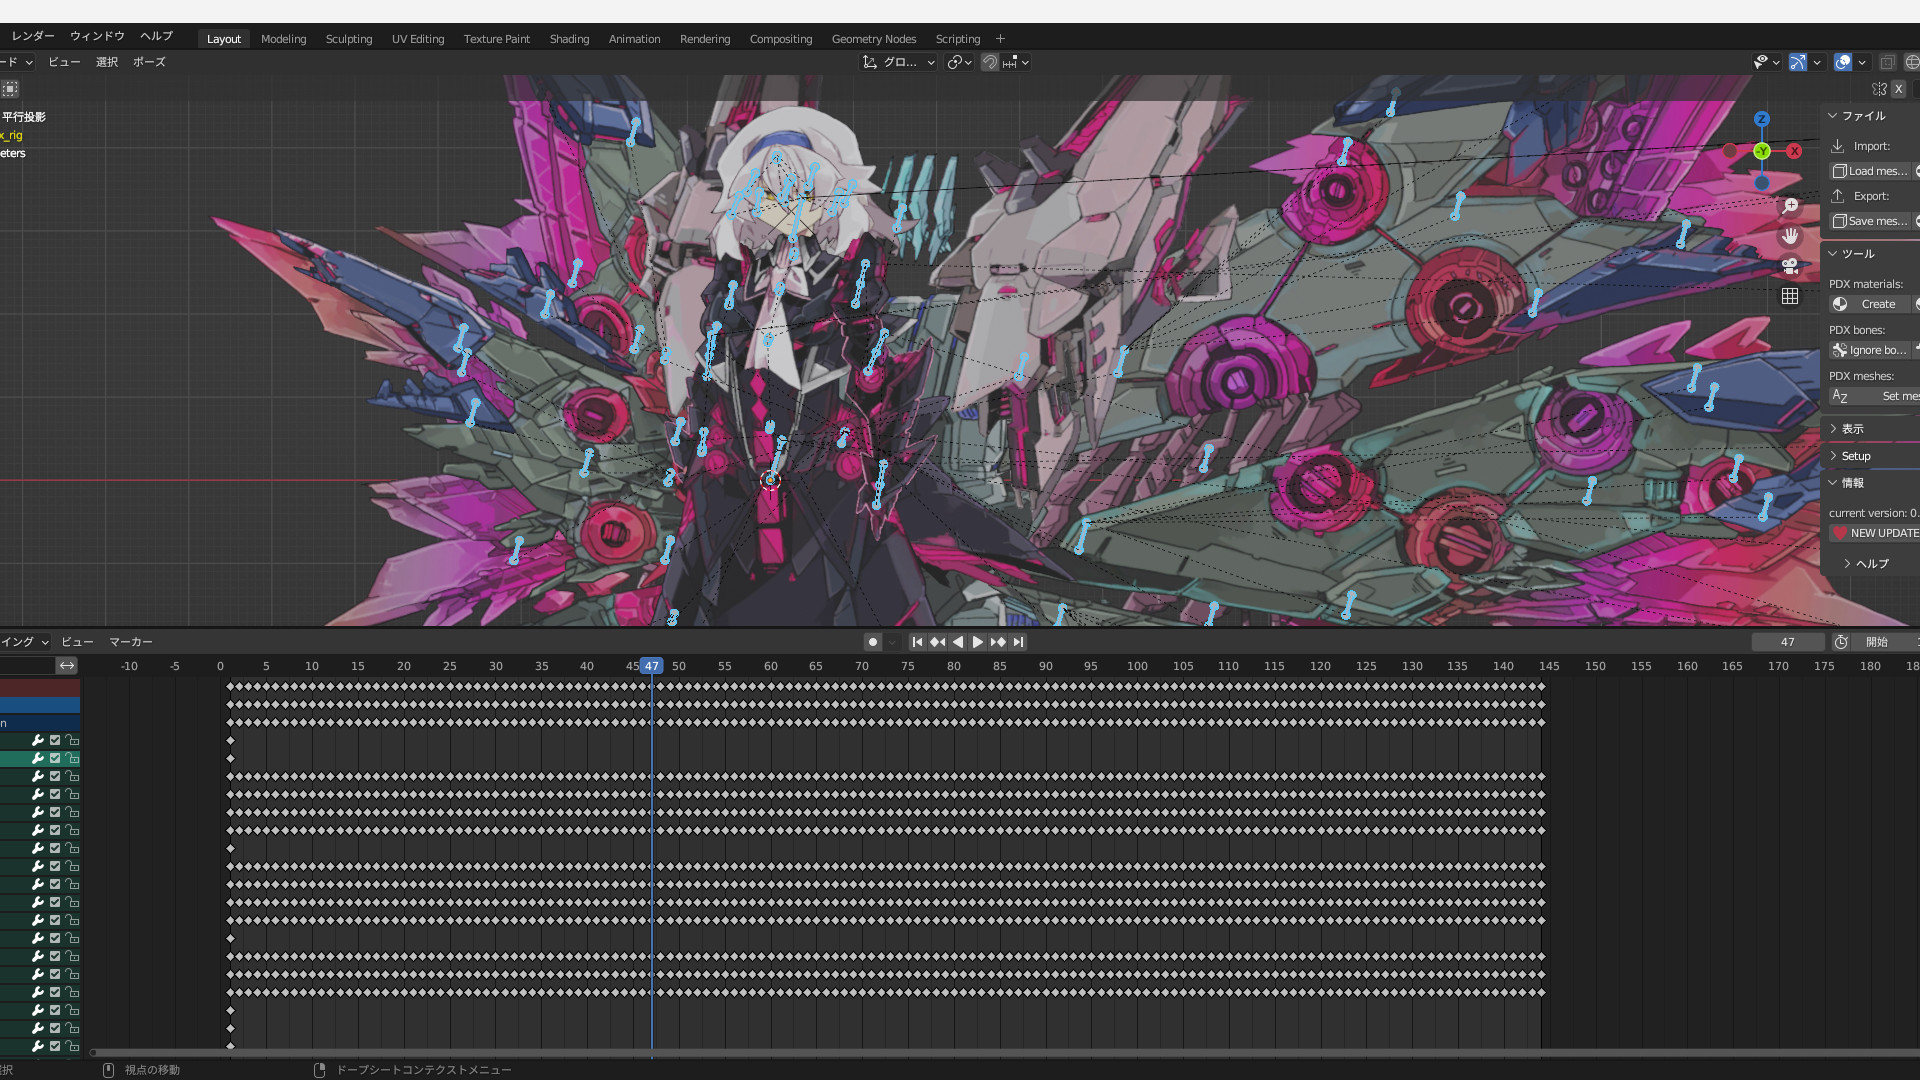Viewport: 1920px width, 1080px height.
Task: Toggle X-axis mirror in pose options
Action: (x=1898, y=89)
